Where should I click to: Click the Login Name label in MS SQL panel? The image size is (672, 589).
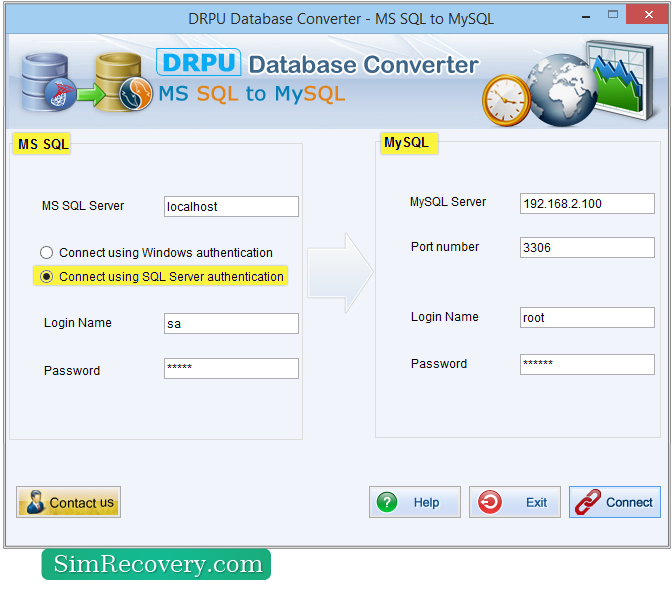78,323
